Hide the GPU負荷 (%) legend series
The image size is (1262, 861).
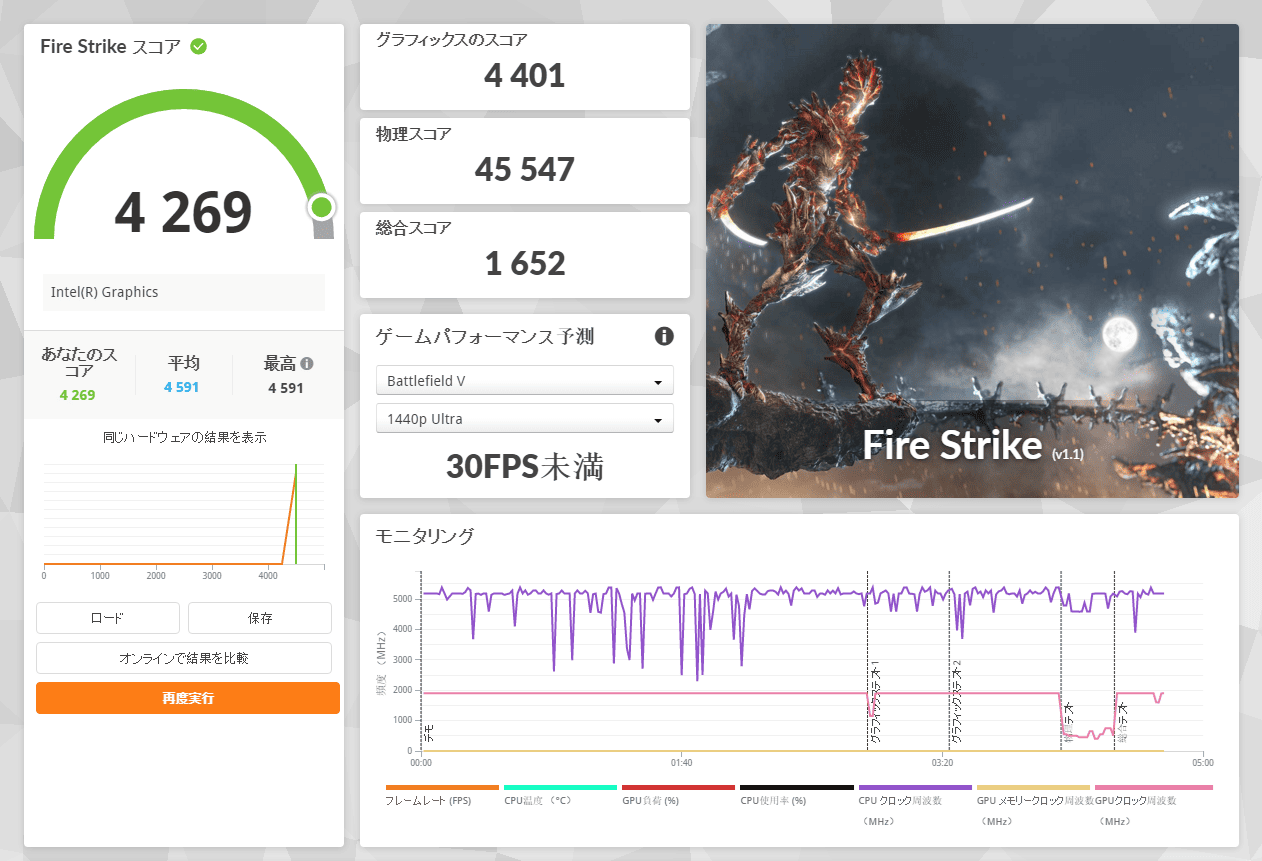click(678, 789)
